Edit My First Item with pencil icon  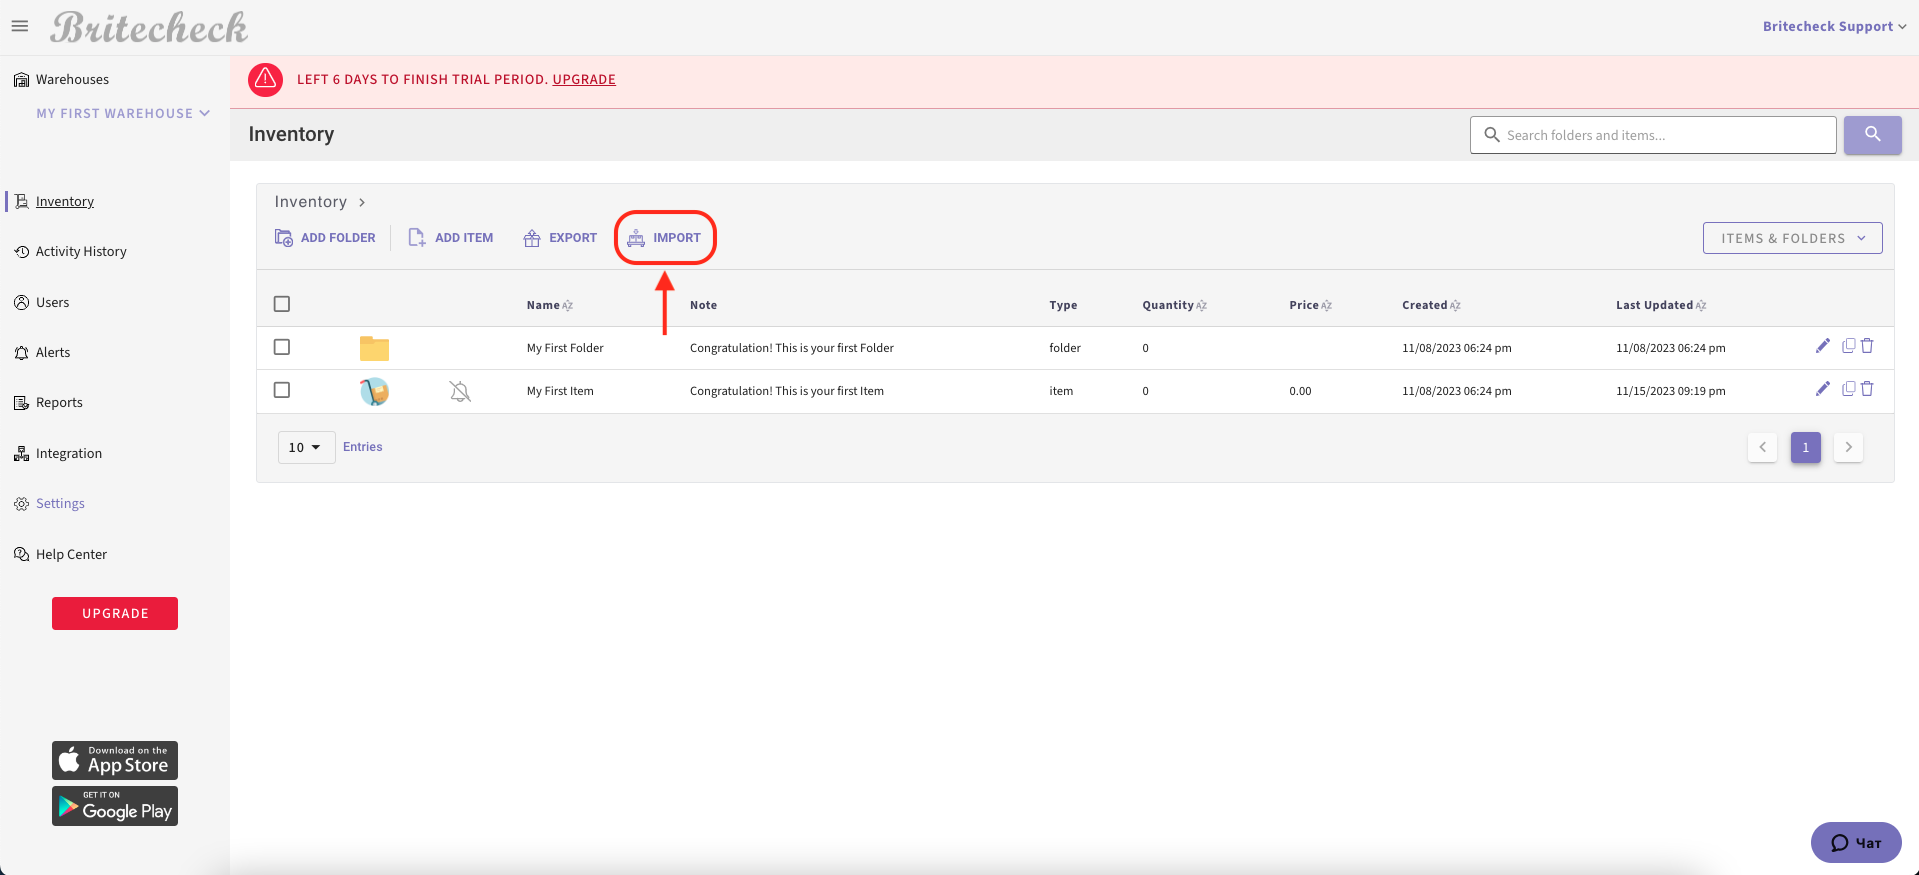pos(1822,389)
